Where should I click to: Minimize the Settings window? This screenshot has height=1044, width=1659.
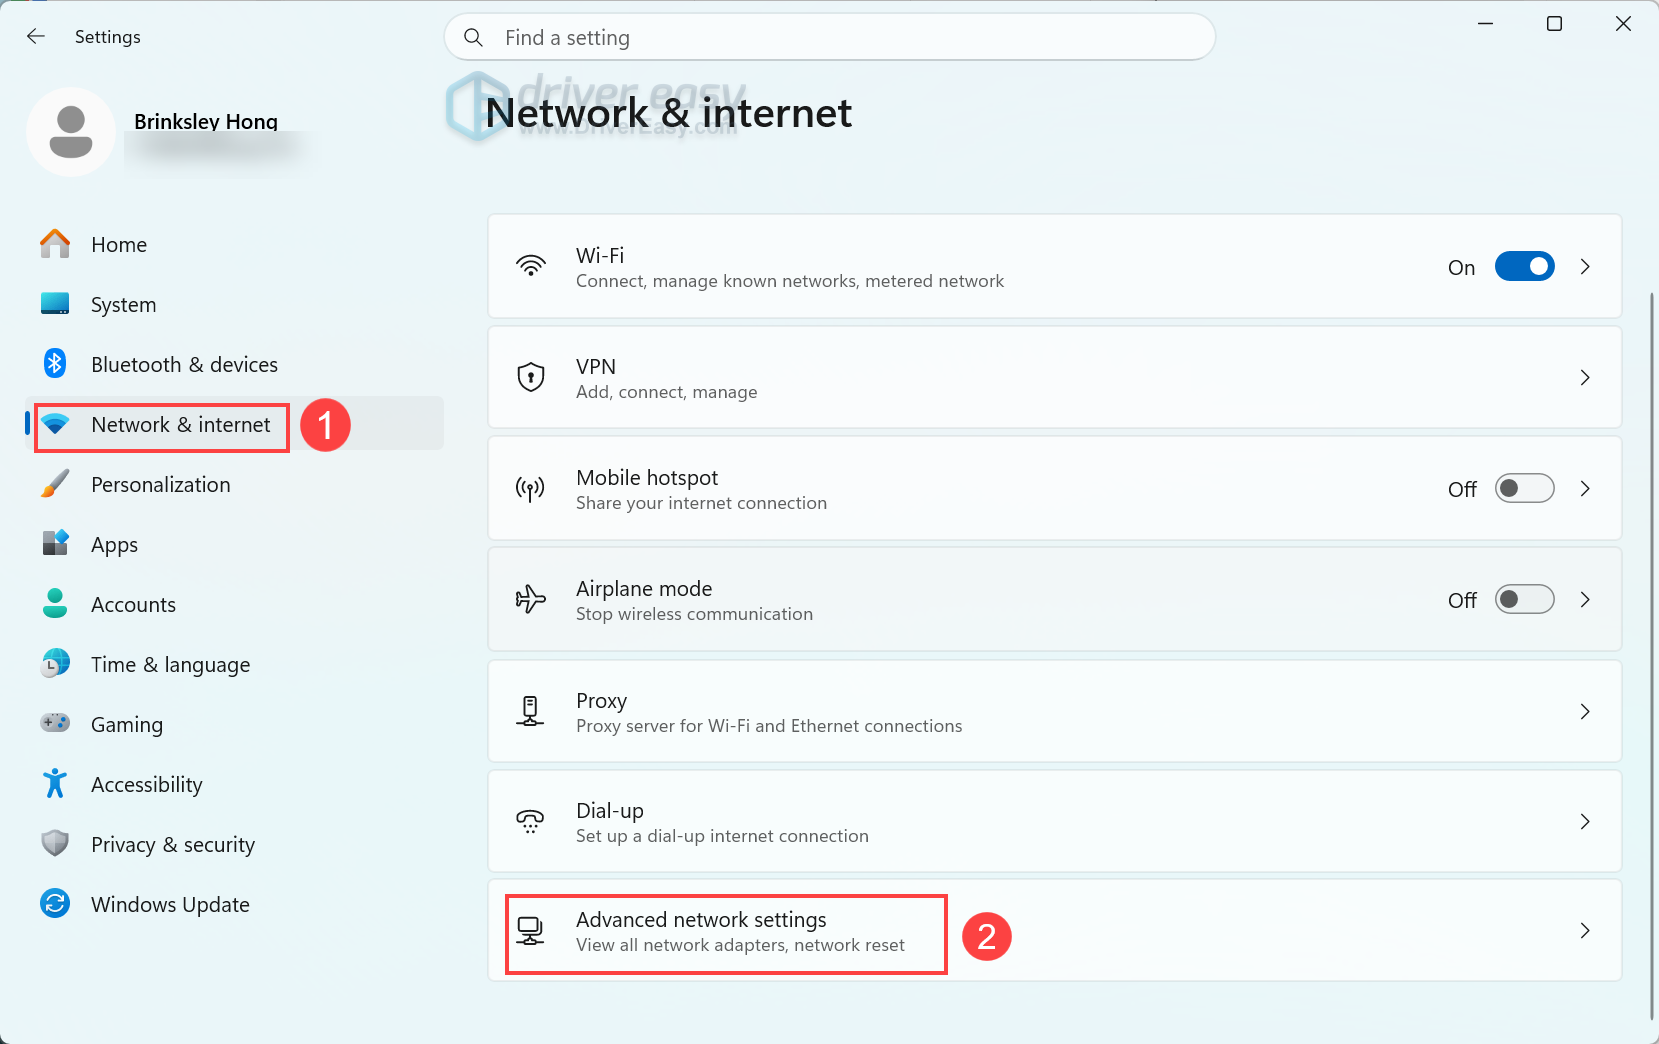[x=1486, y=23]
